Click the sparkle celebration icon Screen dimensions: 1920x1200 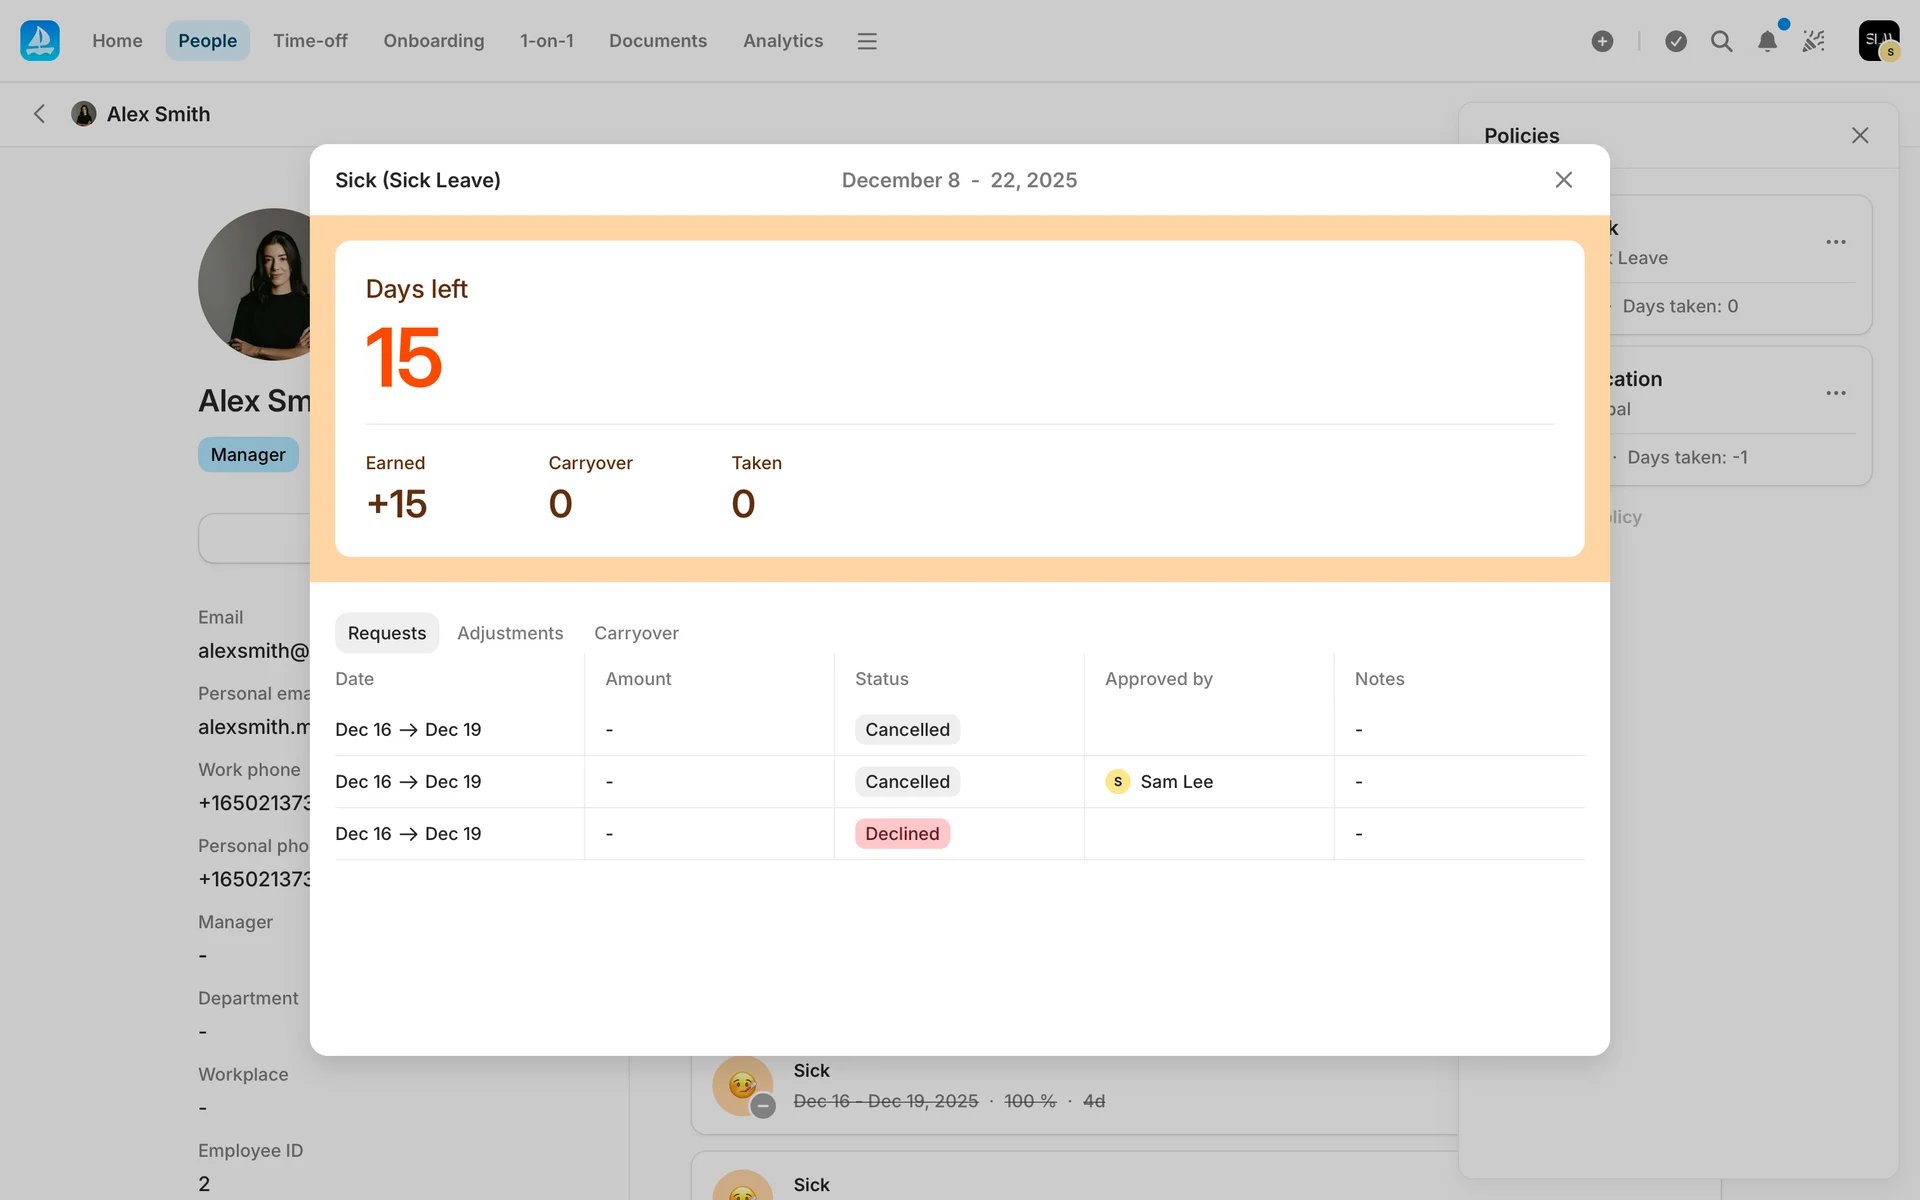1814,41
